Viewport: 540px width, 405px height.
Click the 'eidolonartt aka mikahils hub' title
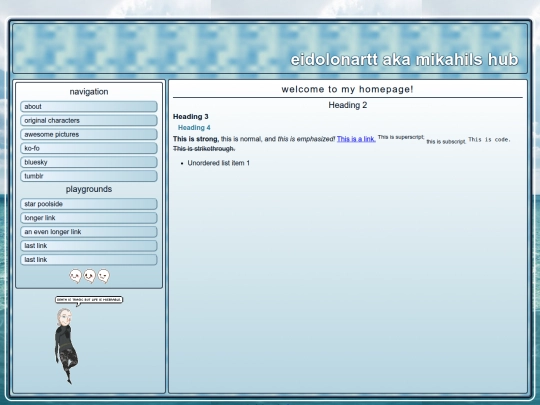(x=404, y=60)
